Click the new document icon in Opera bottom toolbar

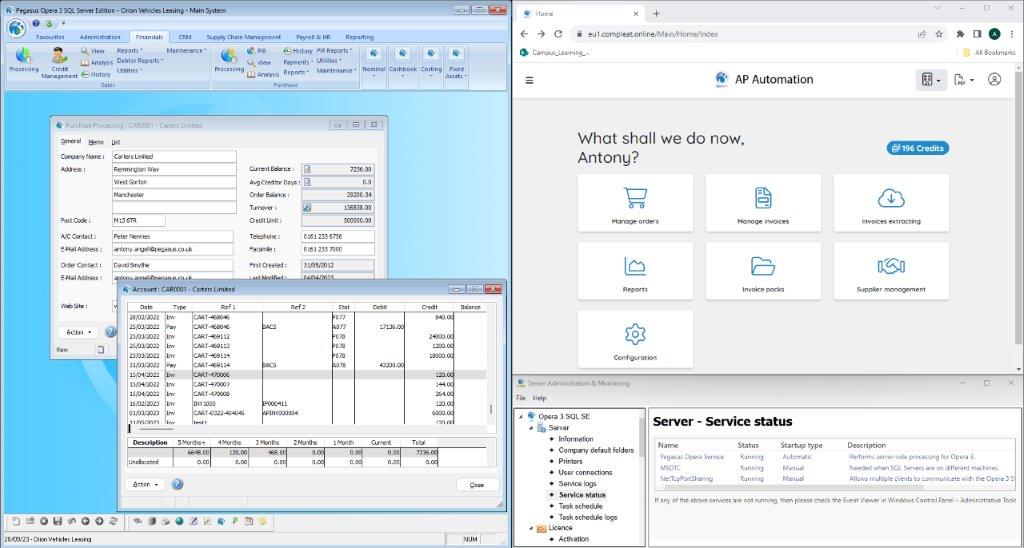[x=16, y=521]
